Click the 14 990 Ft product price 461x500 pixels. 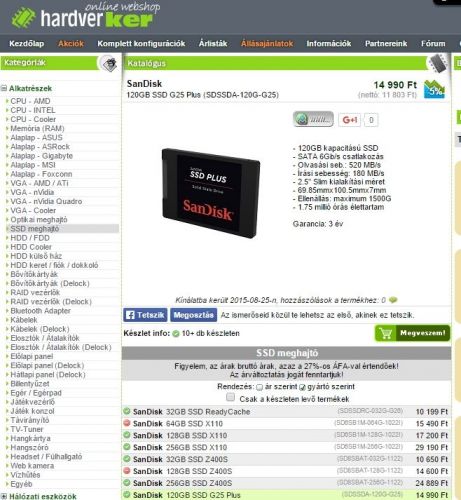click(395, 85)
